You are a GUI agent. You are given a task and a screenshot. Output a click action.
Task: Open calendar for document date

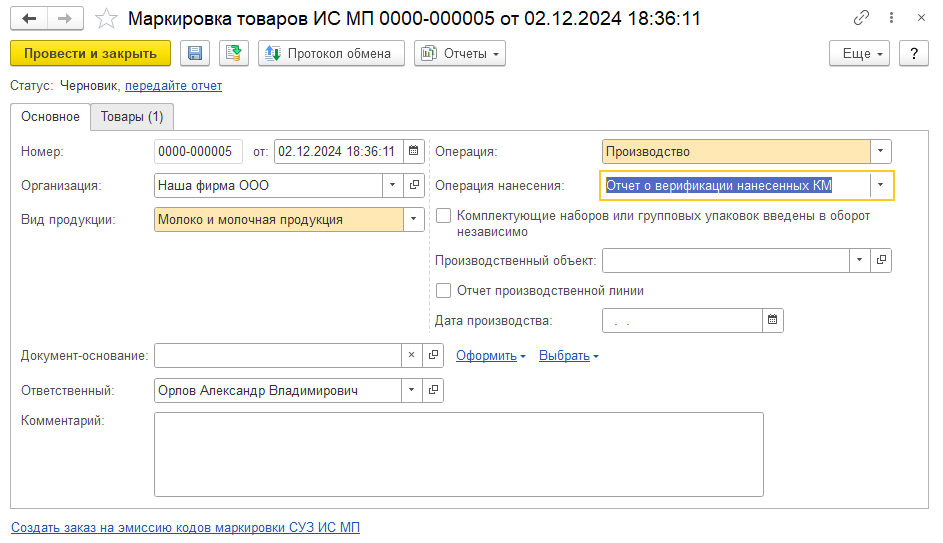click(x=415, y=152)
